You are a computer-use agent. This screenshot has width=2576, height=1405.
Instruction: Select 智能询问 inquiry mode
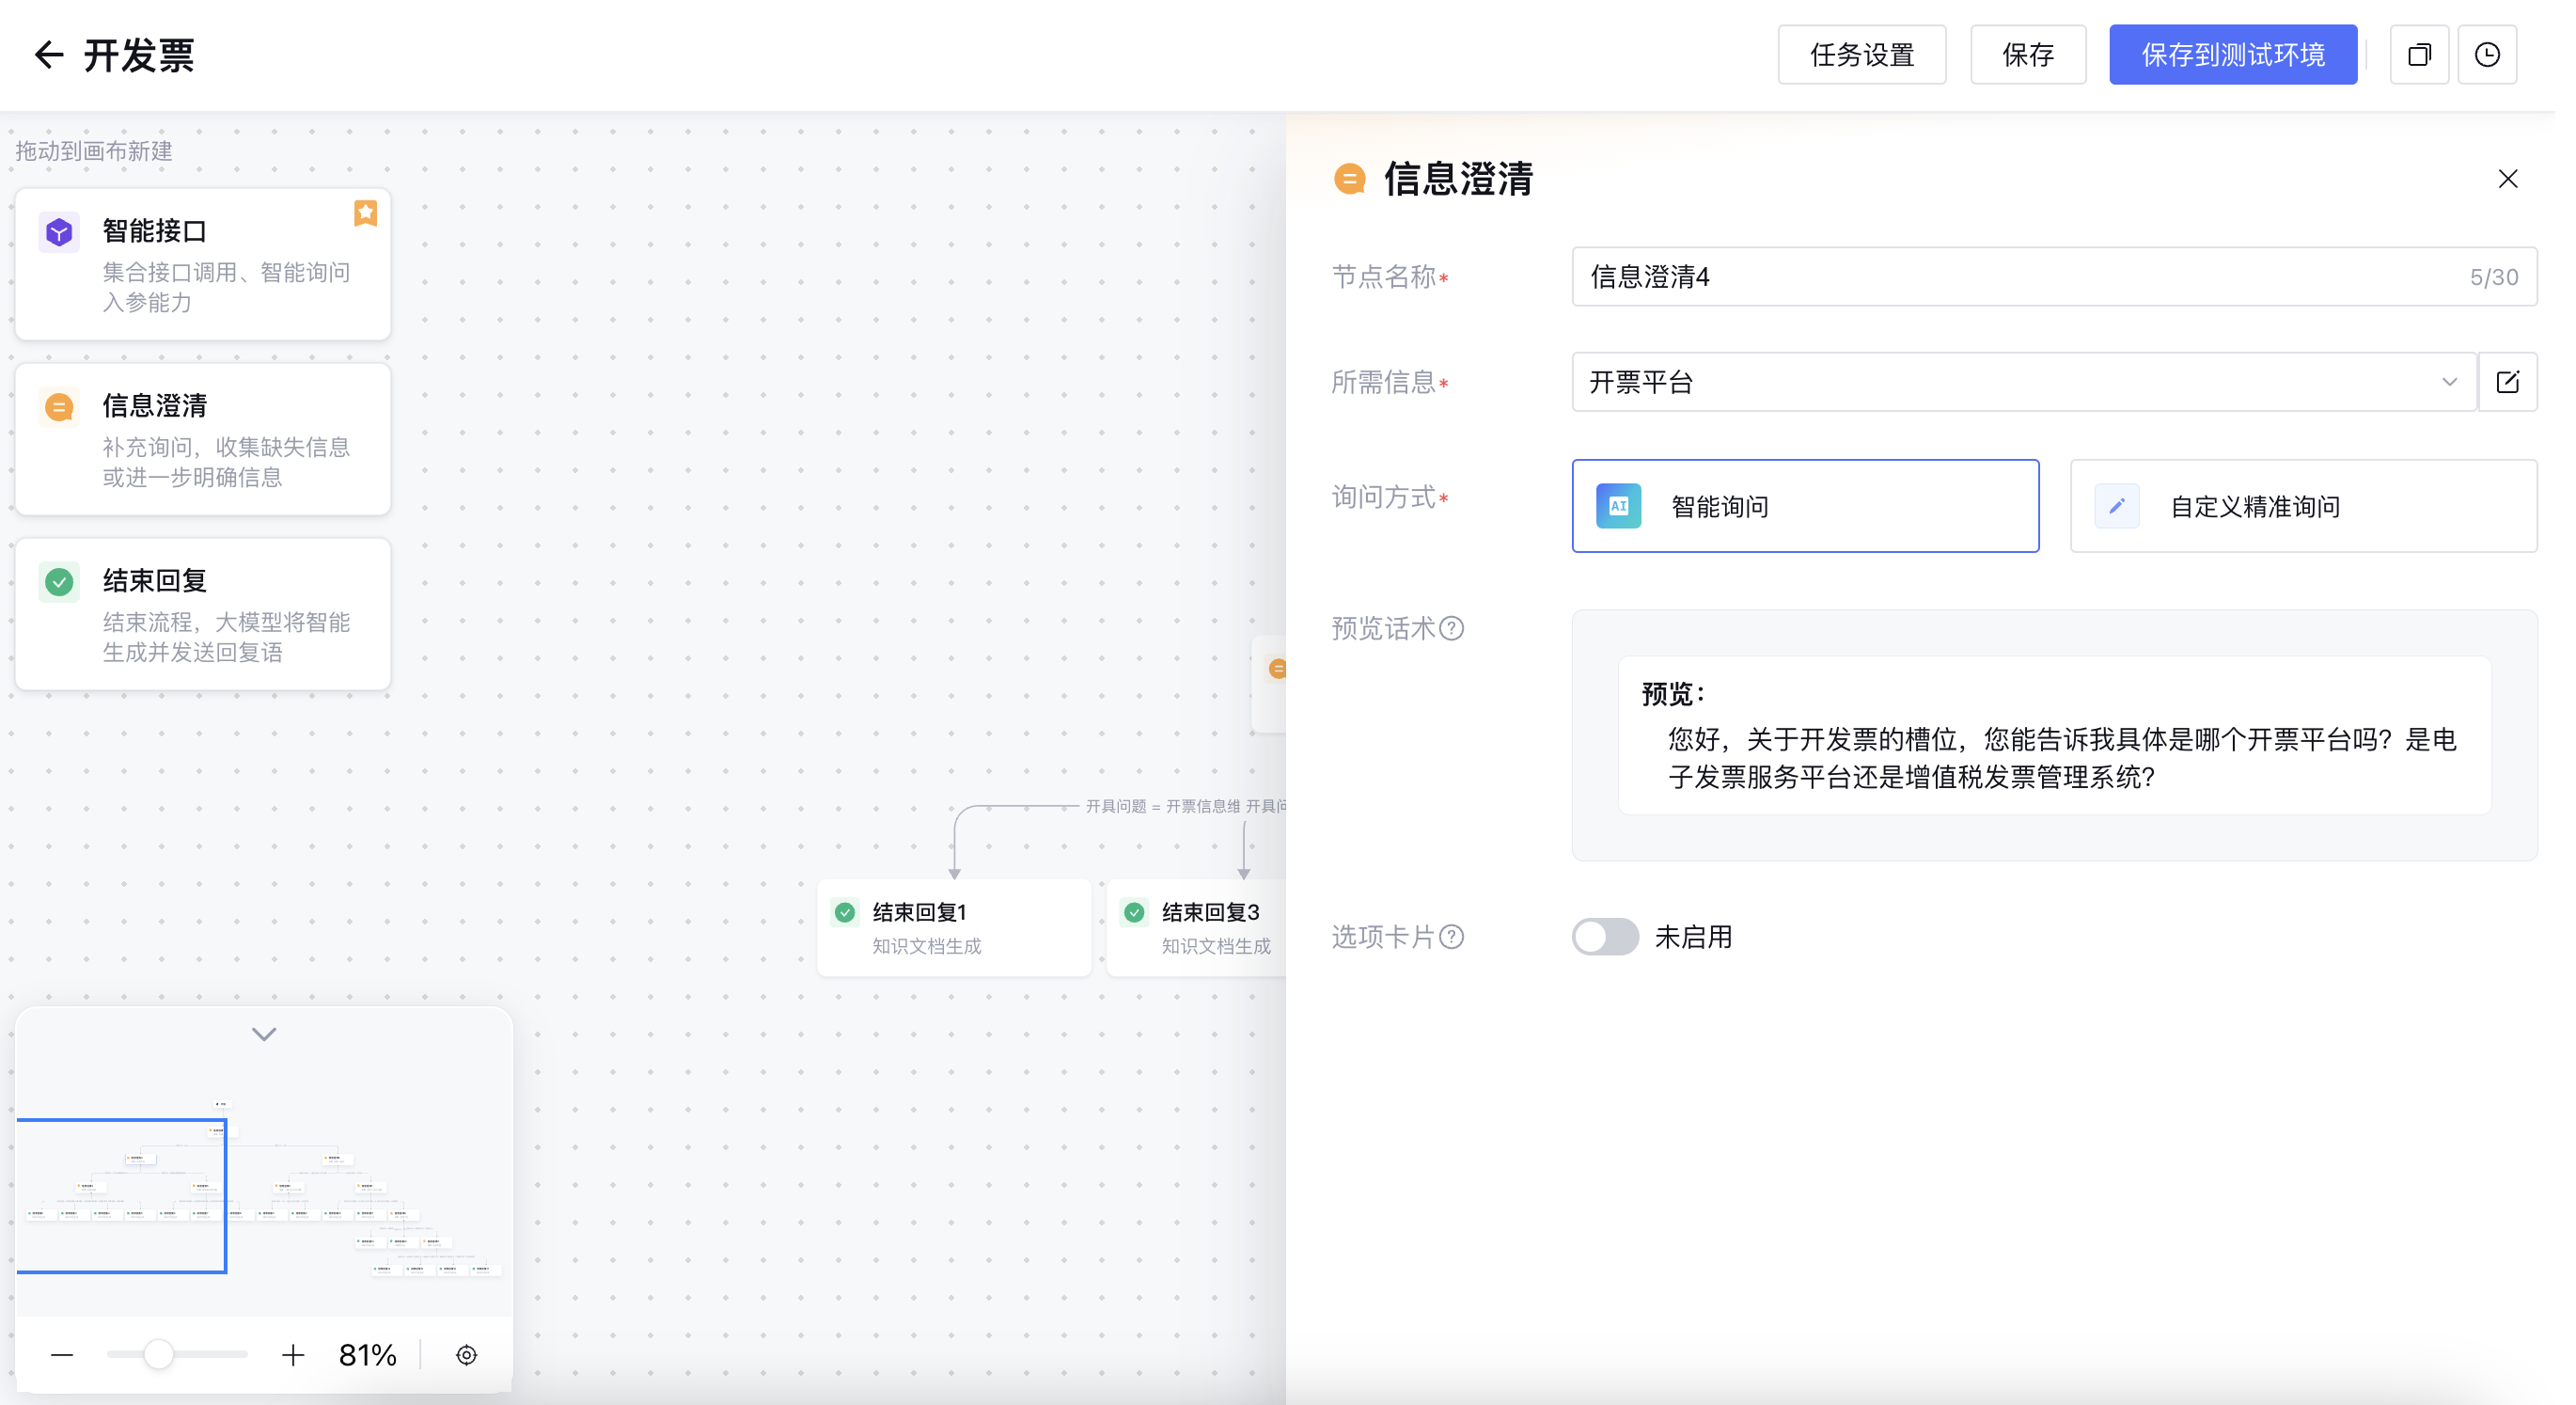click(x=1805, y=506)
